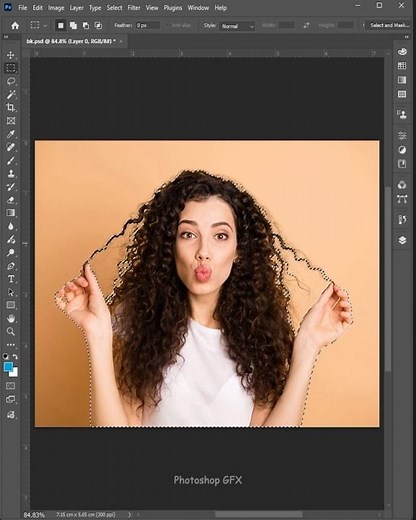Image resolution: width=416 pixels, height=520 pixels.
Task: Change screen mode button
Action: [x=11, y=399]
